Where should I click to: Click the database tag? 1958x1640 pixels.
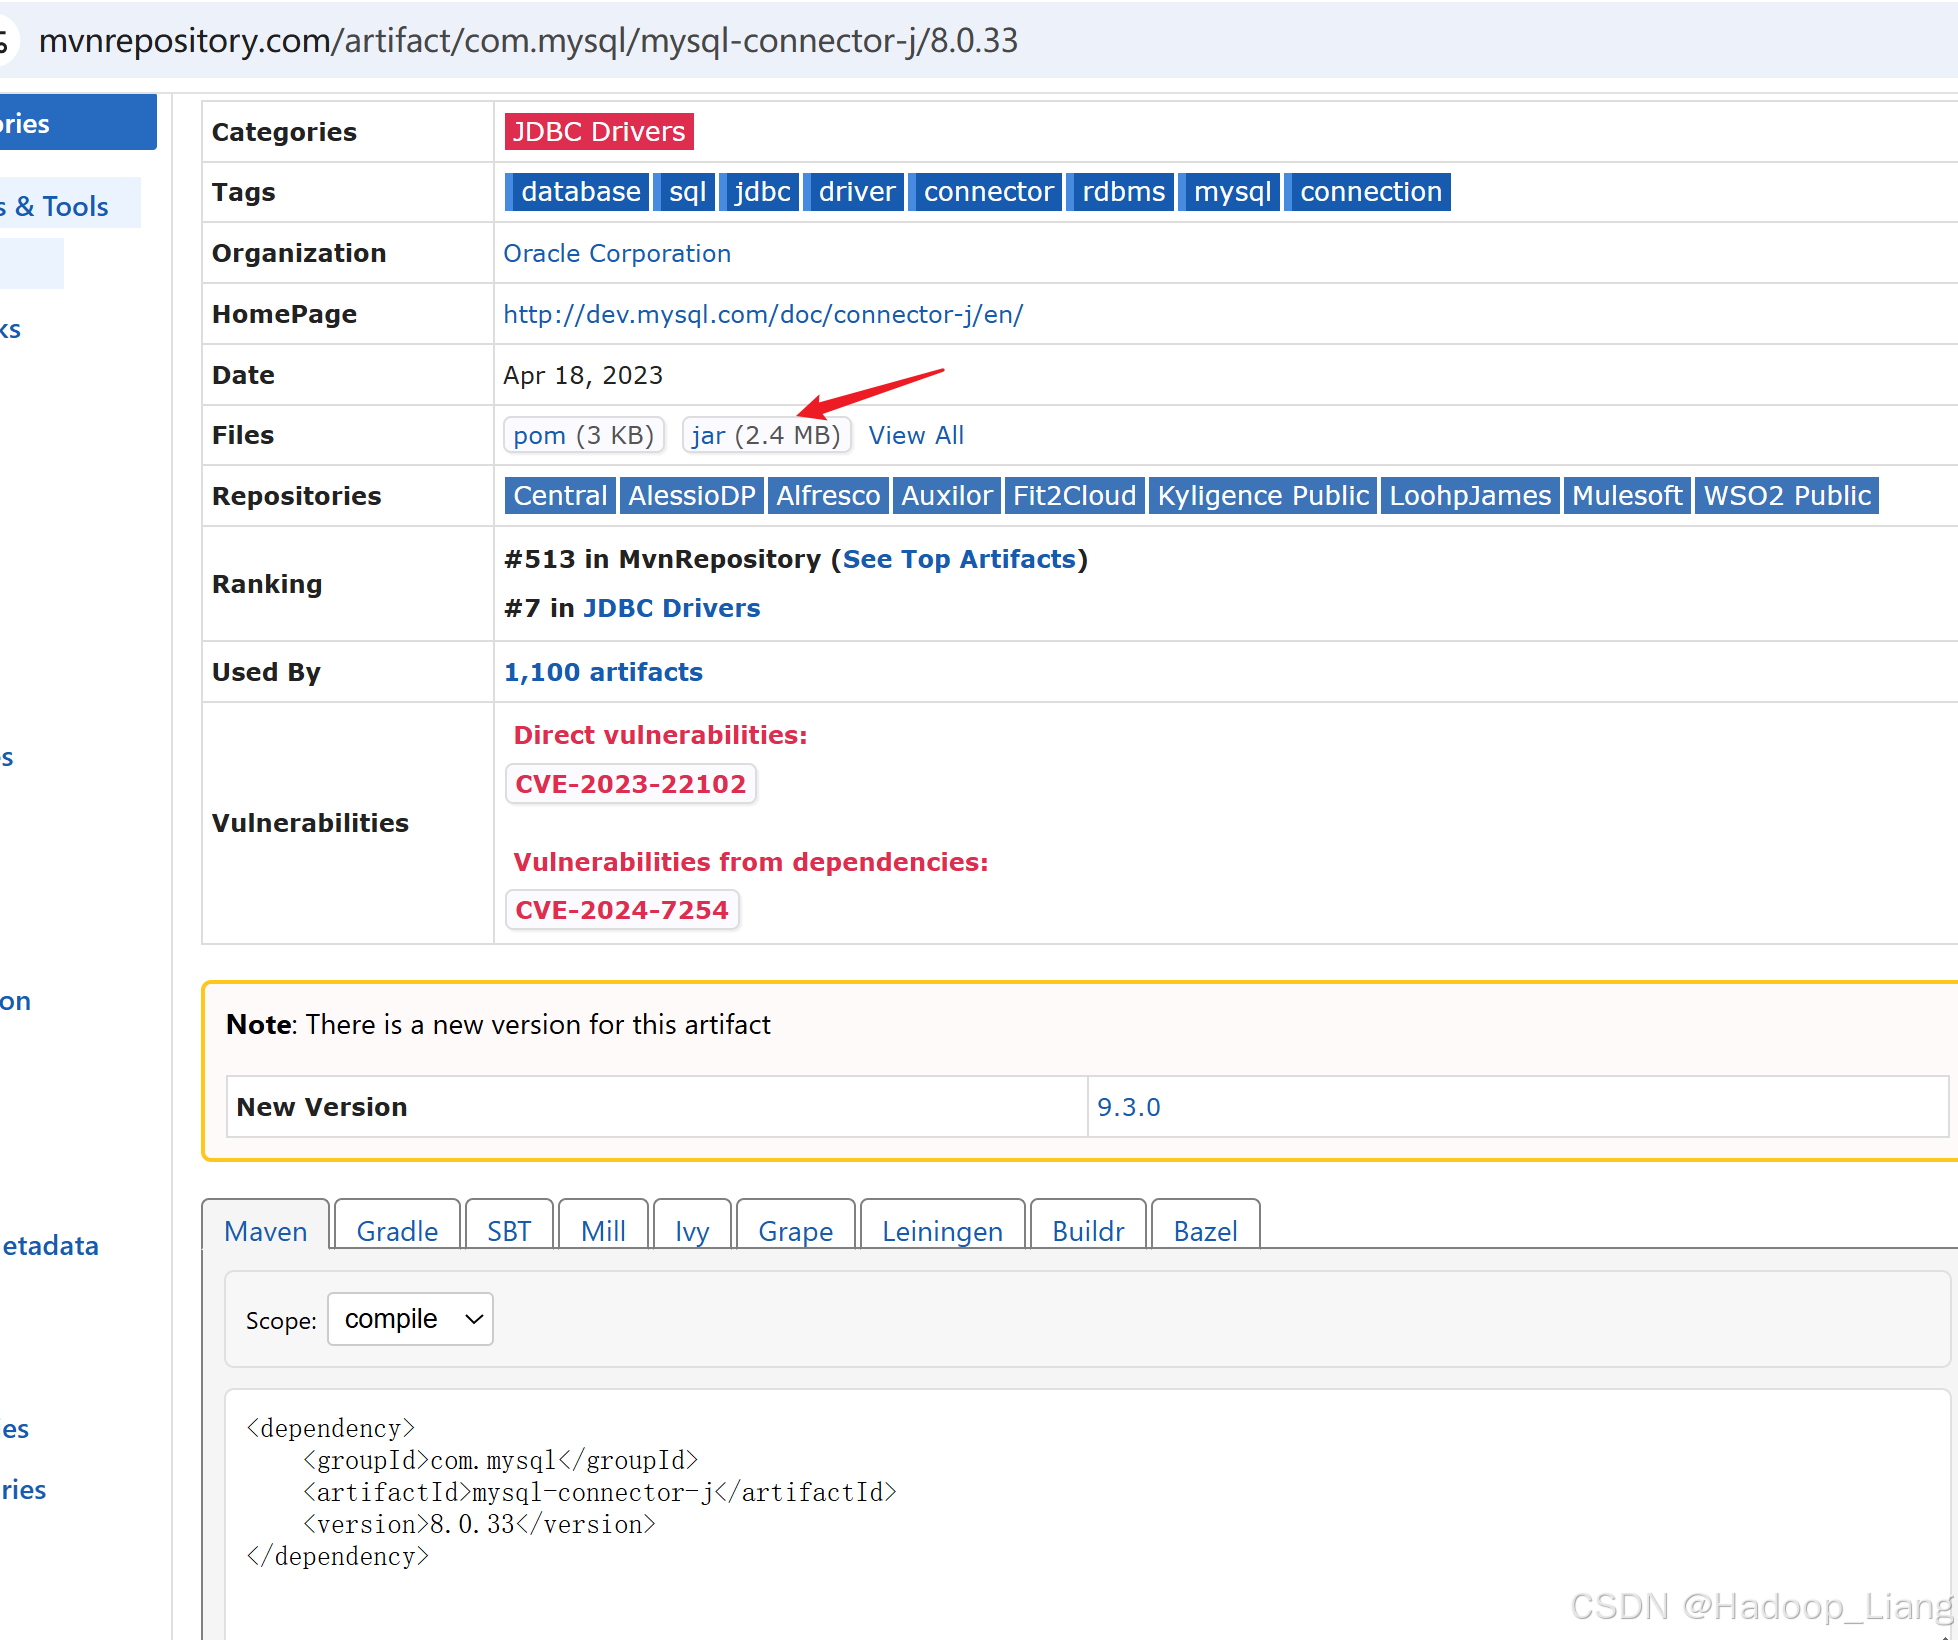(x=580, y=191)
